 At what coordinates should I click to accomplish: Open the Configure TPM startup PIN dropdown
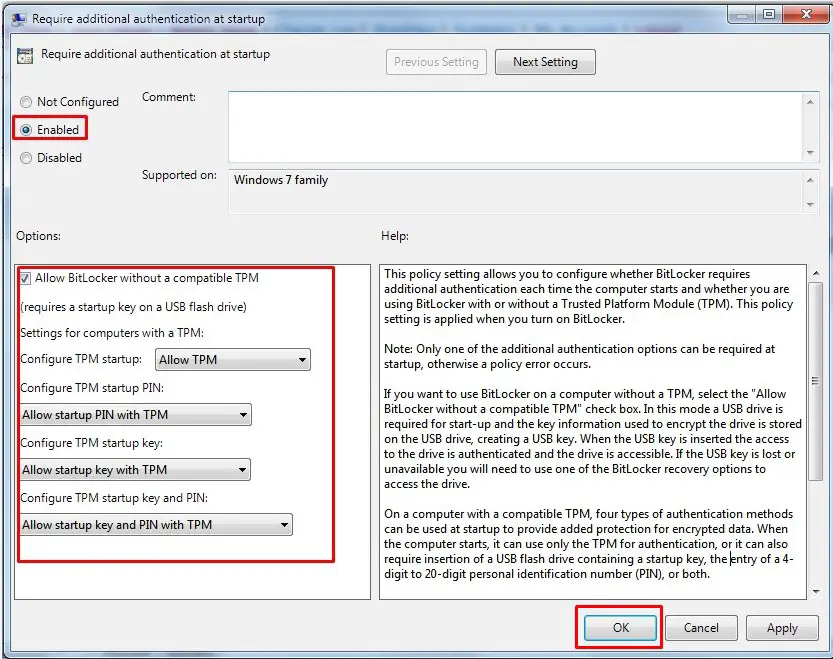135,415
